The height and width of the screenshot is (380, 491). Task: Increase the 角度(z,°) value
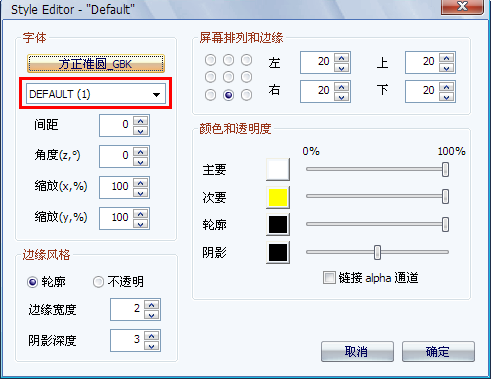[141, 152]
